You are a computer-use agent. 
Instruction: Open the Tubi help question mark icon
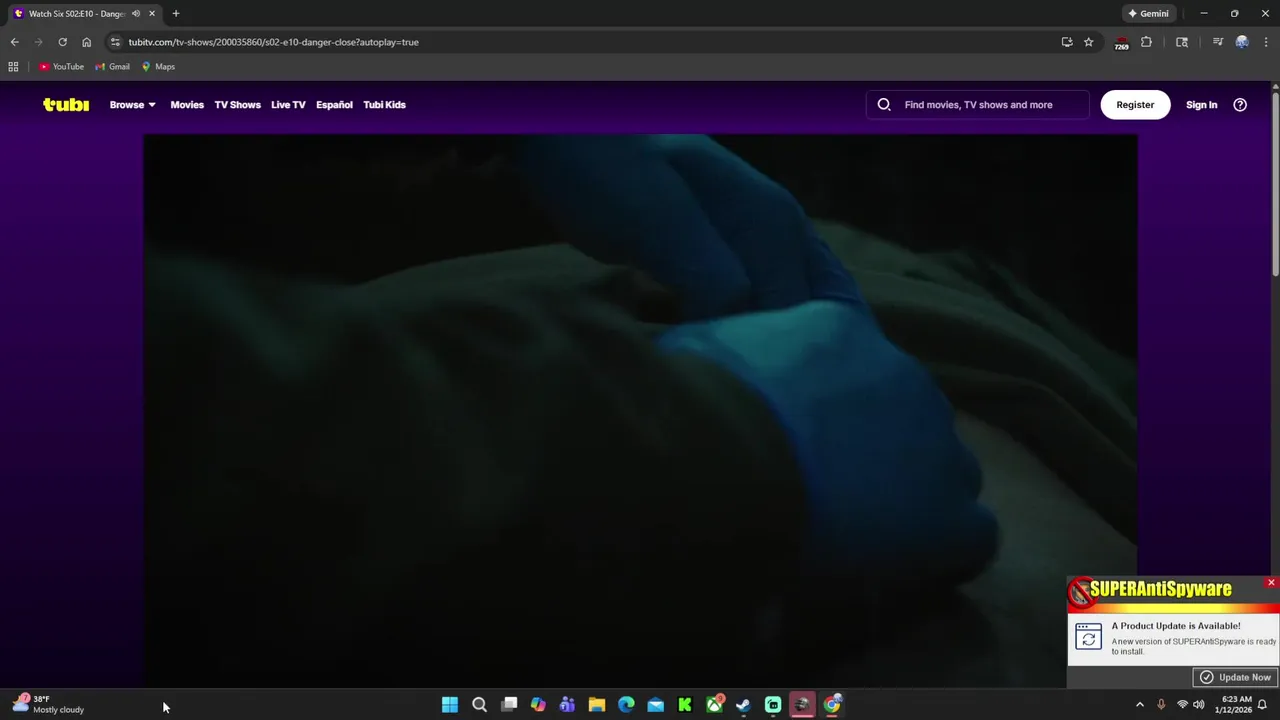click(1240, 105)
